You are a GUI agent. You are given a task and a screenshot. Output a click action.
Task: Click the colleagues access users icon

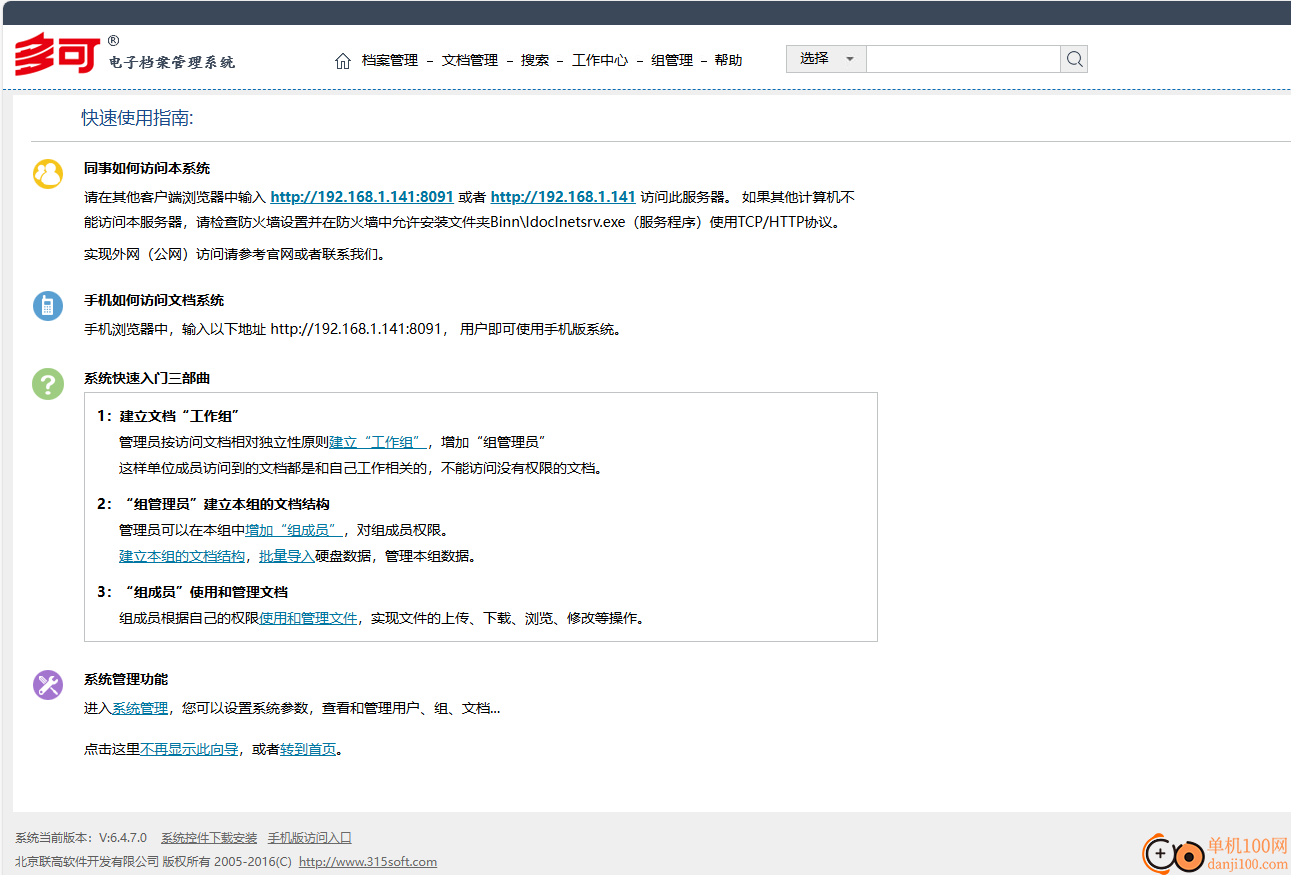click(x=48, y=173)
